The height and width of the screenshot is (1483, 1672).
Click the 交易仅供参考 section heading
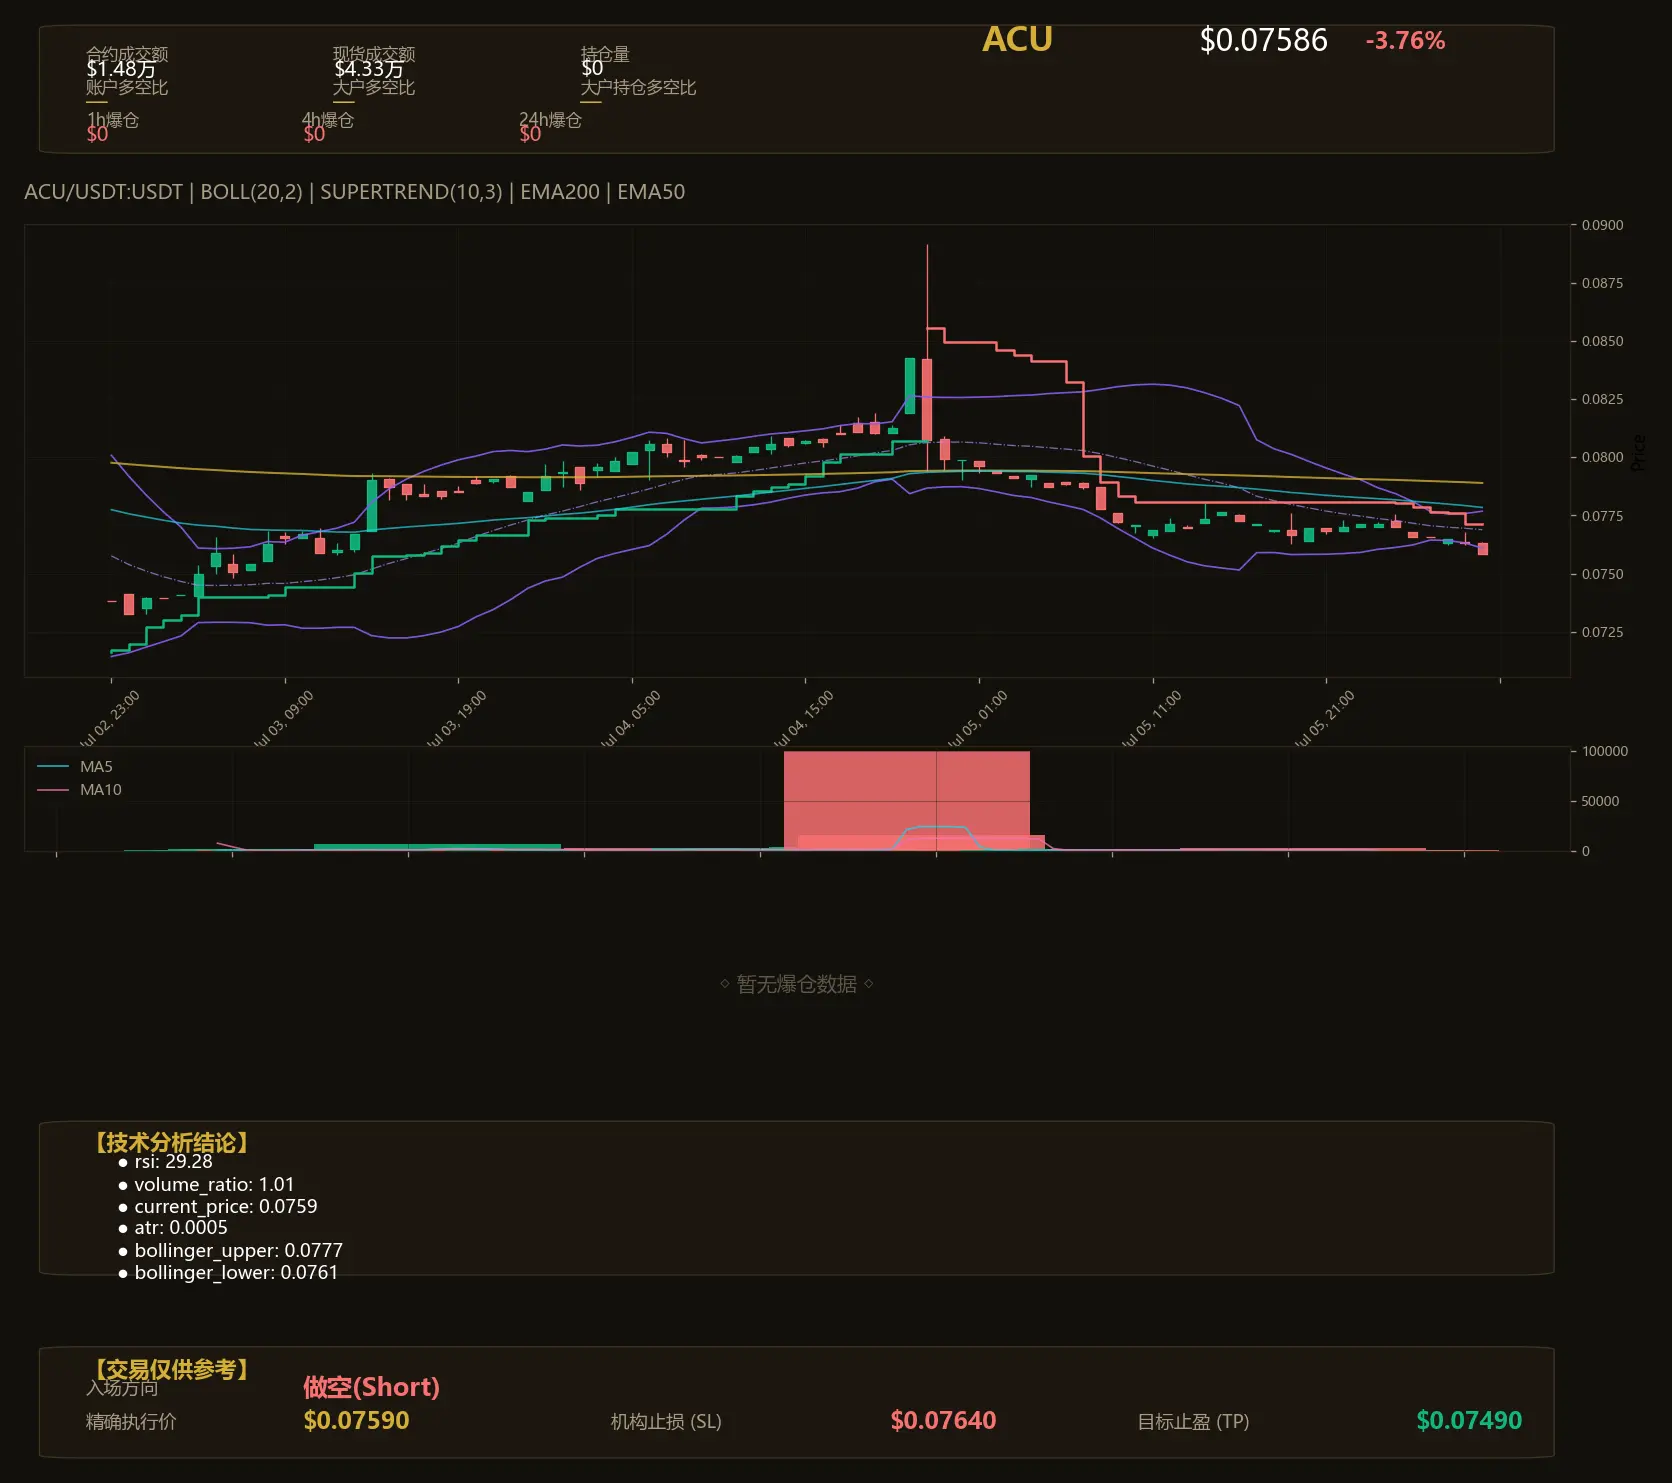[x=171, y=1369]
